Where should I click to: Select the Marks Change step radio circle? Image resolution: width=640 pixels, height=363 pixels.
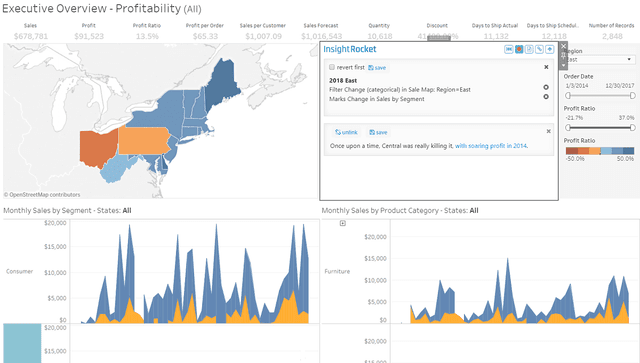546,97
